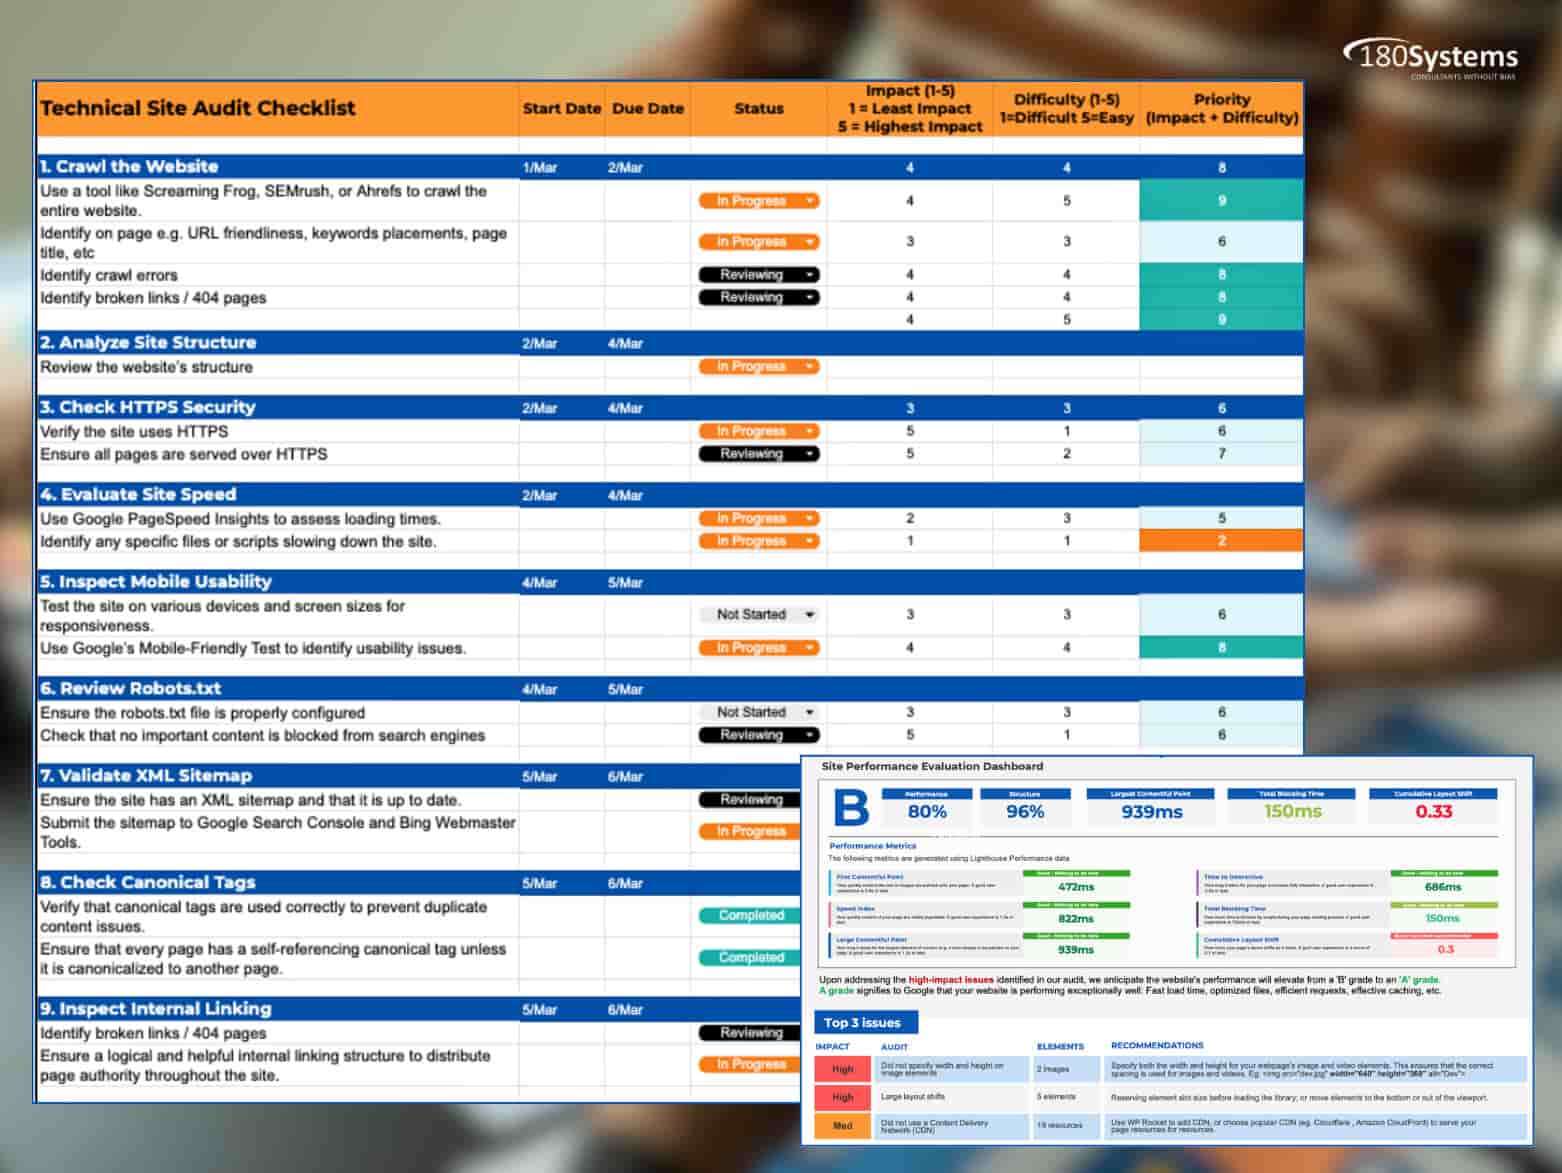Click the Start Date column header
This screenshot has height=1173, width=1562.
562,109
